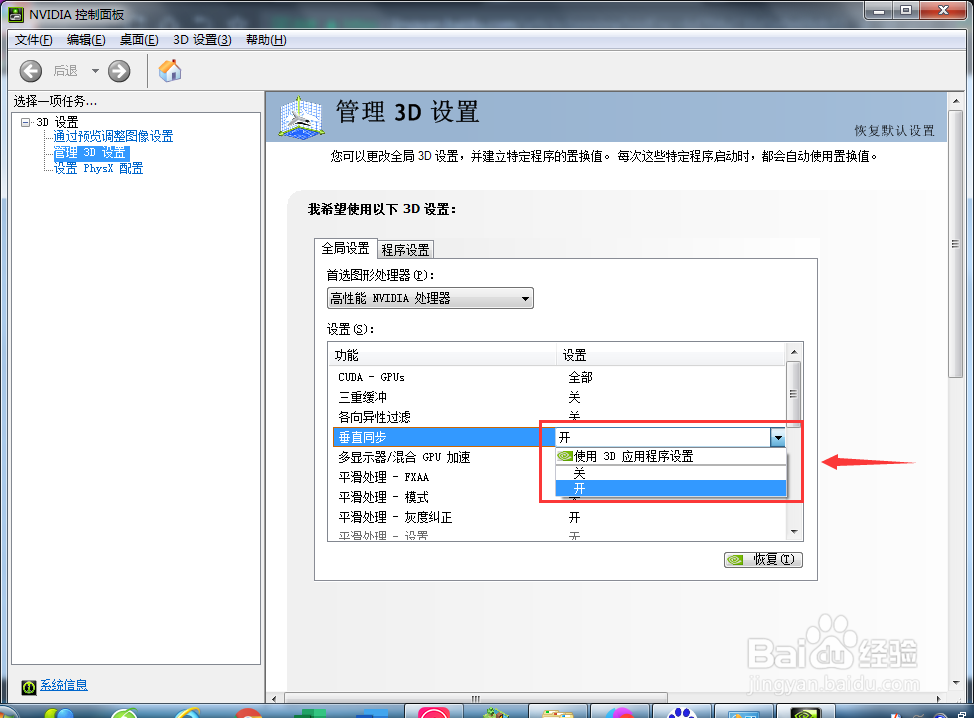
Task: Open the 帮助(H) menu
Action: coord(266,40)
